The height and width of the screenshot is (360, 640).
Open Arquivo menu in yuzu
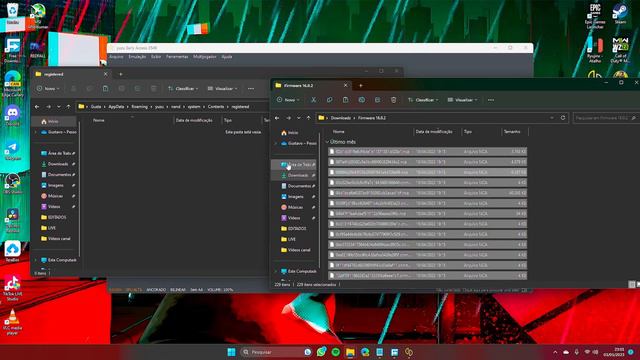[116, 57]
